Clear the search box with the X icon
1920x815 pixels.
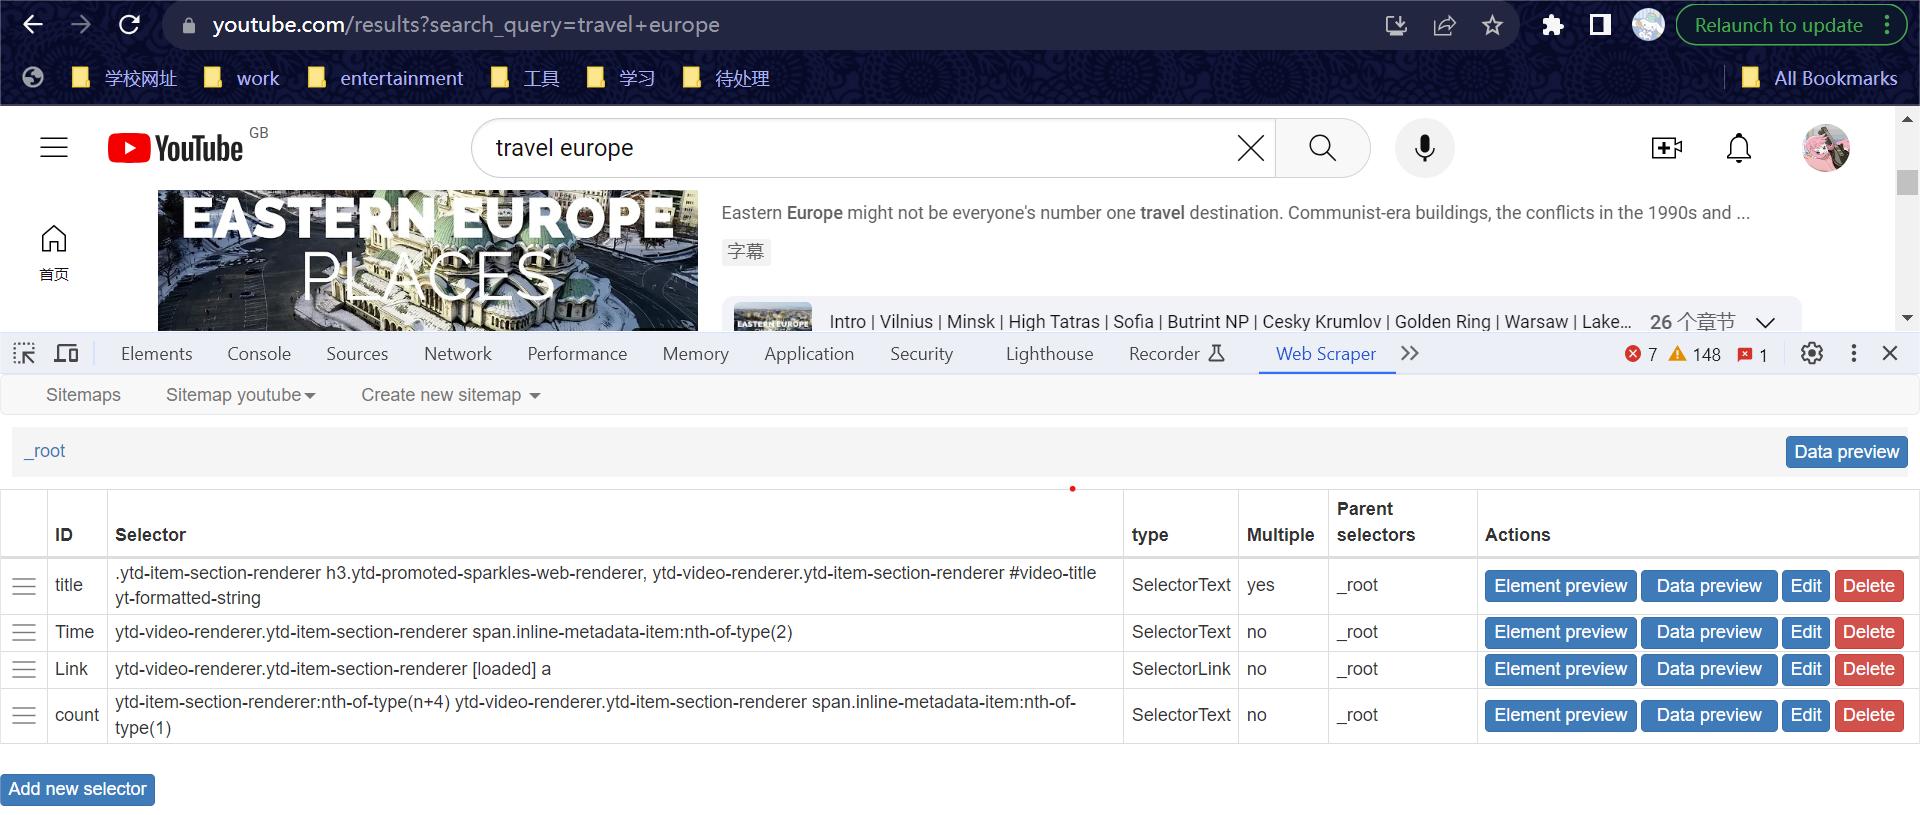(x=1250, y=148)
